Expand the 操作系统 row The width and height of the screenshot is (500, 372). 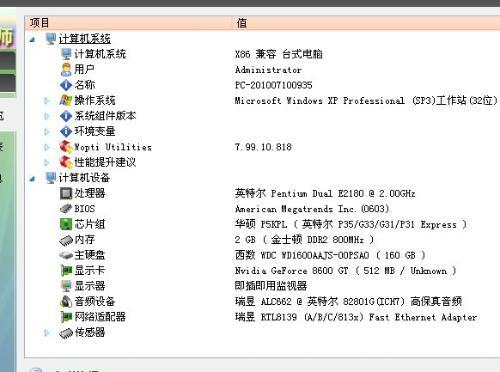coord(47,101)
